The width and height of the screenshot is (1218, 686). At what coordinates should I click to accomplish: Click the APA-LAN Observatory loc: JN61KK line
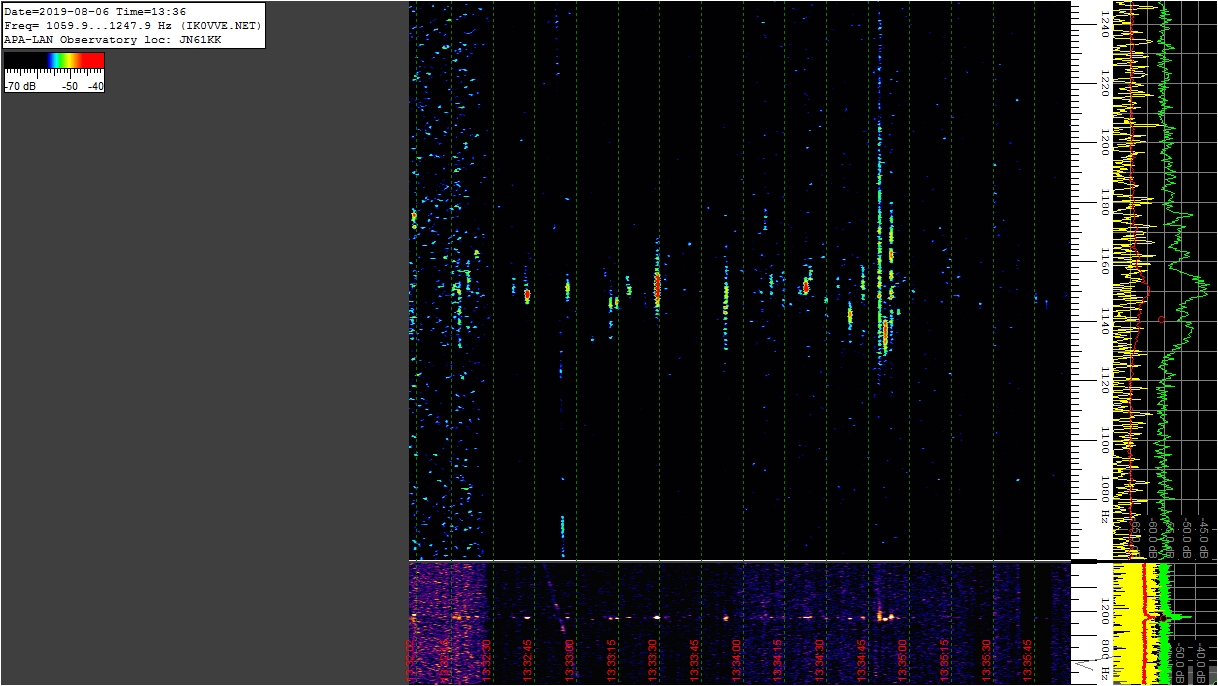click(113, 40)
